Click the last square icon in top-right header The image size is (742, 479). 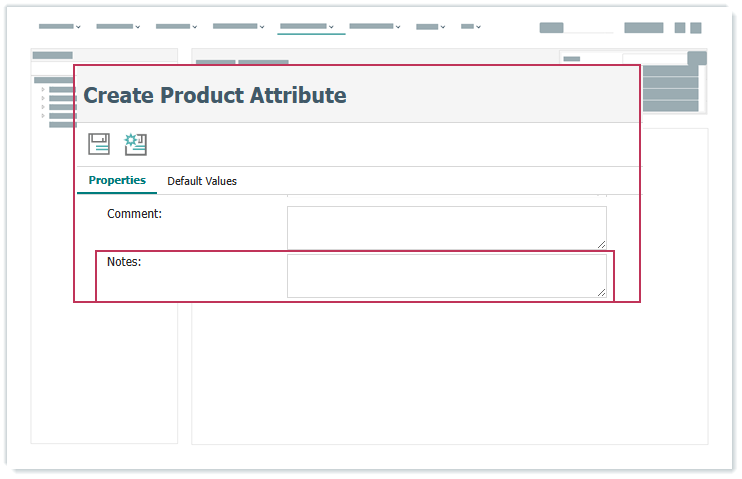(x=696, y=28)
